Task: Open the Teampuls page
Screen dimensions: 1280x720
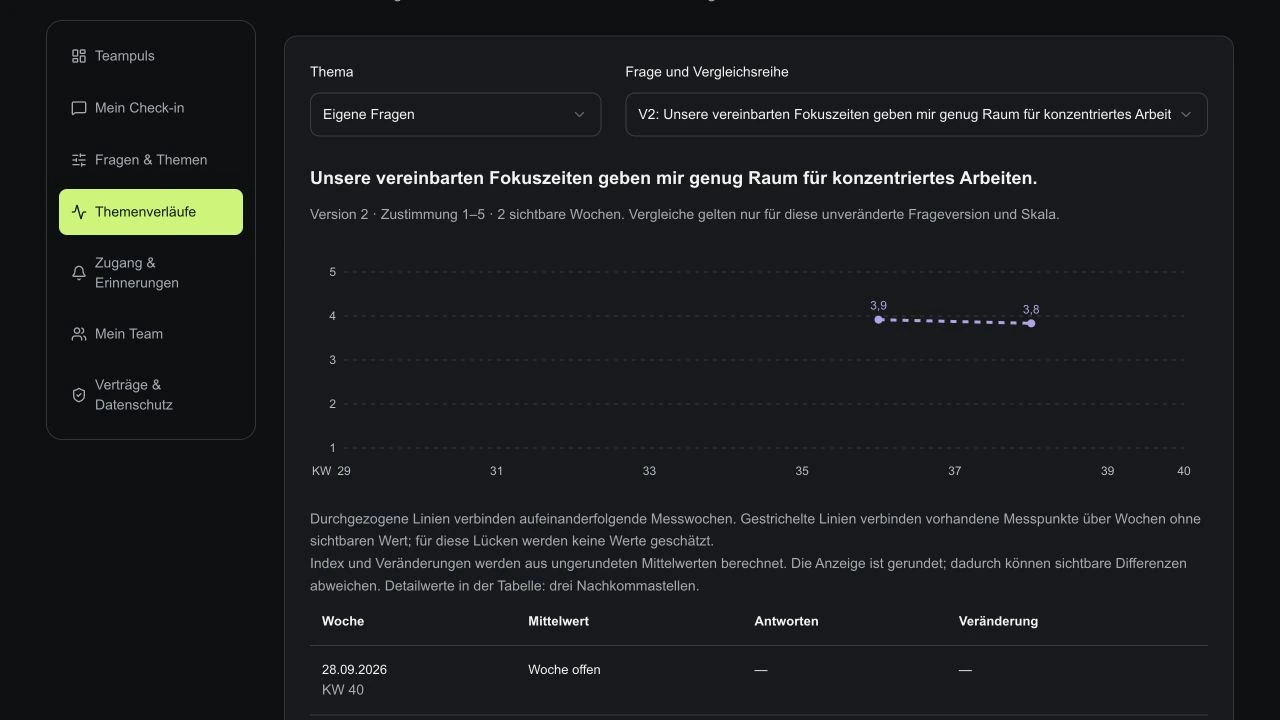Action: [x=151, y=56]
